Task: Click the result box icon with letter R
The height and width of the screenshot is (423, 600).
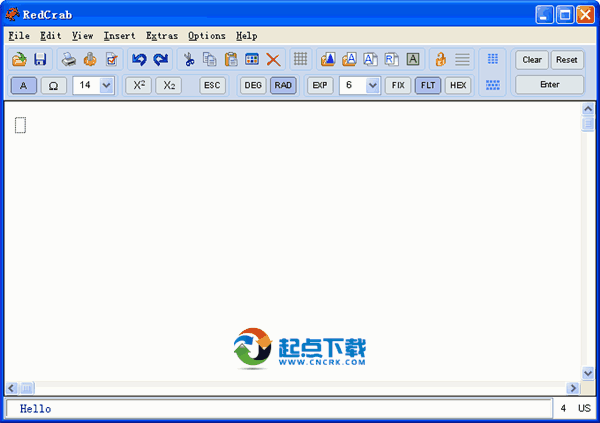Action: pyautogui.click(x=391, y=59)
